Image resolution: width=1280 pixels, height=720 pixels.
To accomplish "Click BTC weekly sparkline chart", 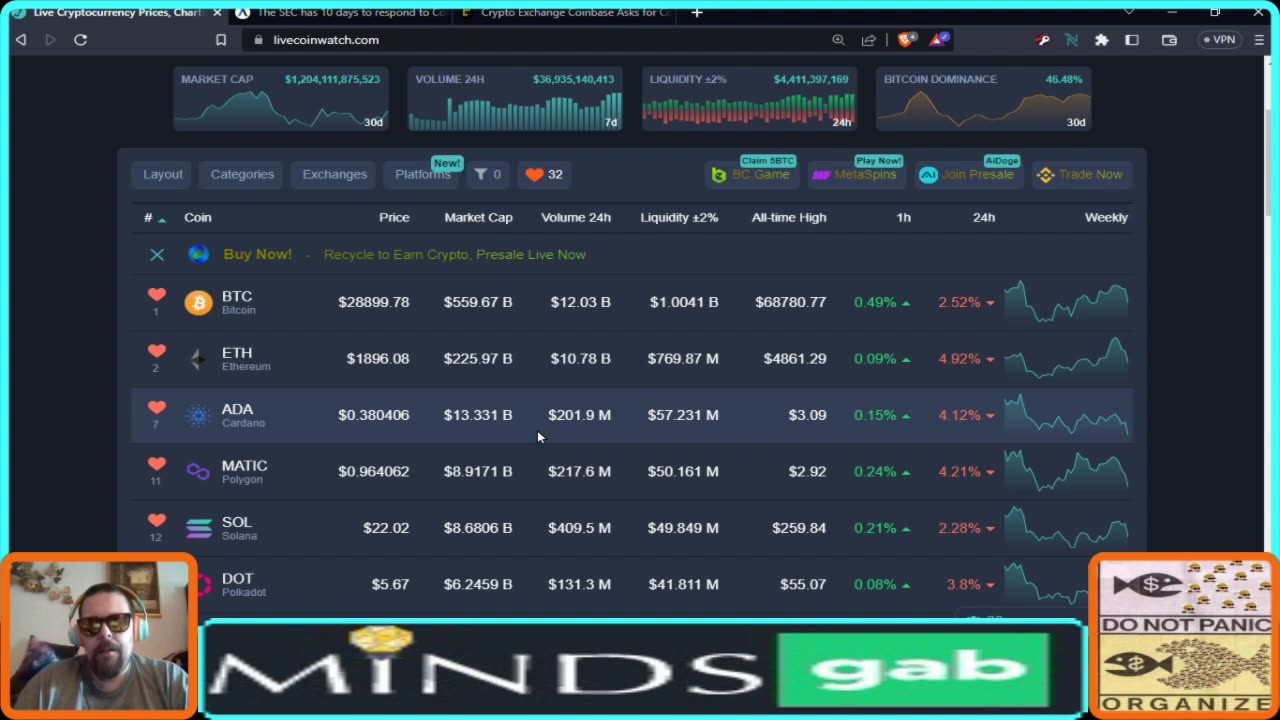I will pyautogui.click(x=1066, y=302).
